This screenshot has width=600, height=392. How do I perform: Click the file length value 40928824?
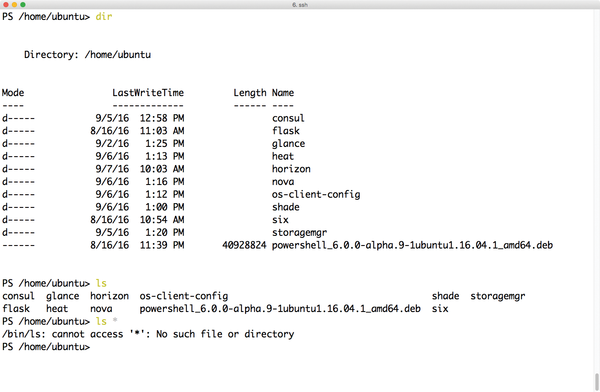[x=244, y=245]
